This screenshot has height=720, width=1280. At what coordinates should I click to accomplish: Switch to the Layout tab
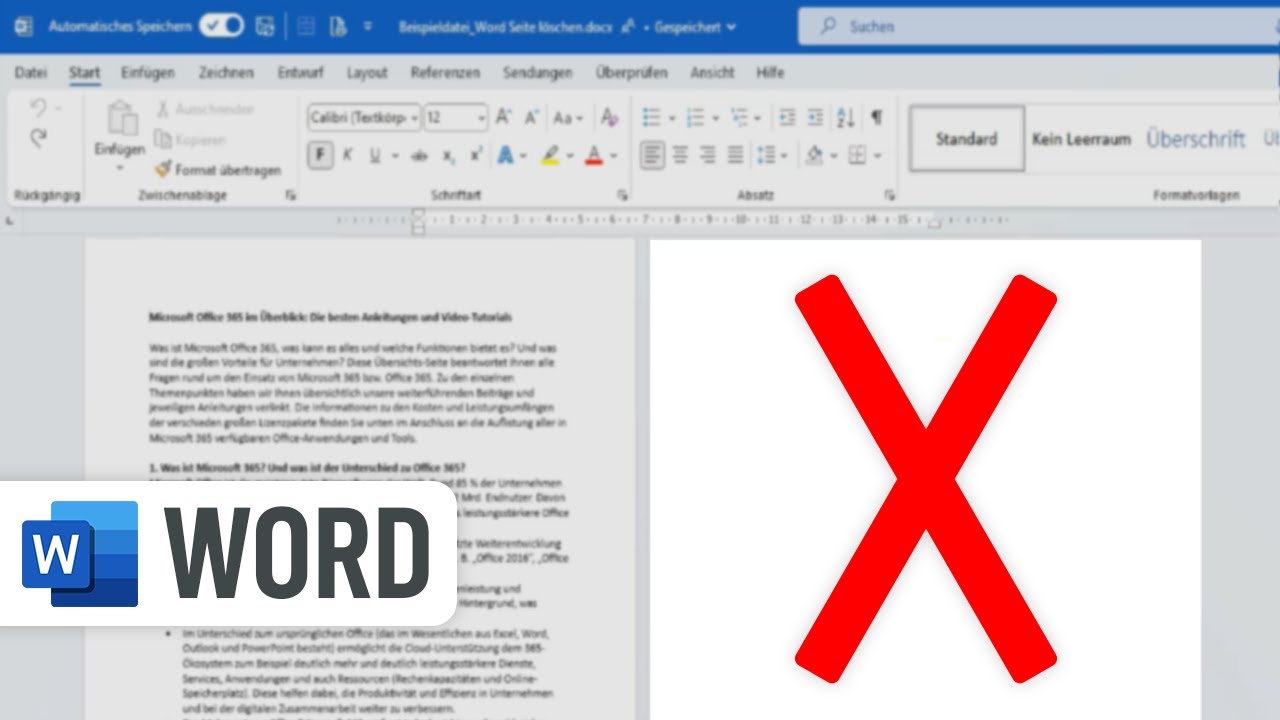tap(367, 72)
